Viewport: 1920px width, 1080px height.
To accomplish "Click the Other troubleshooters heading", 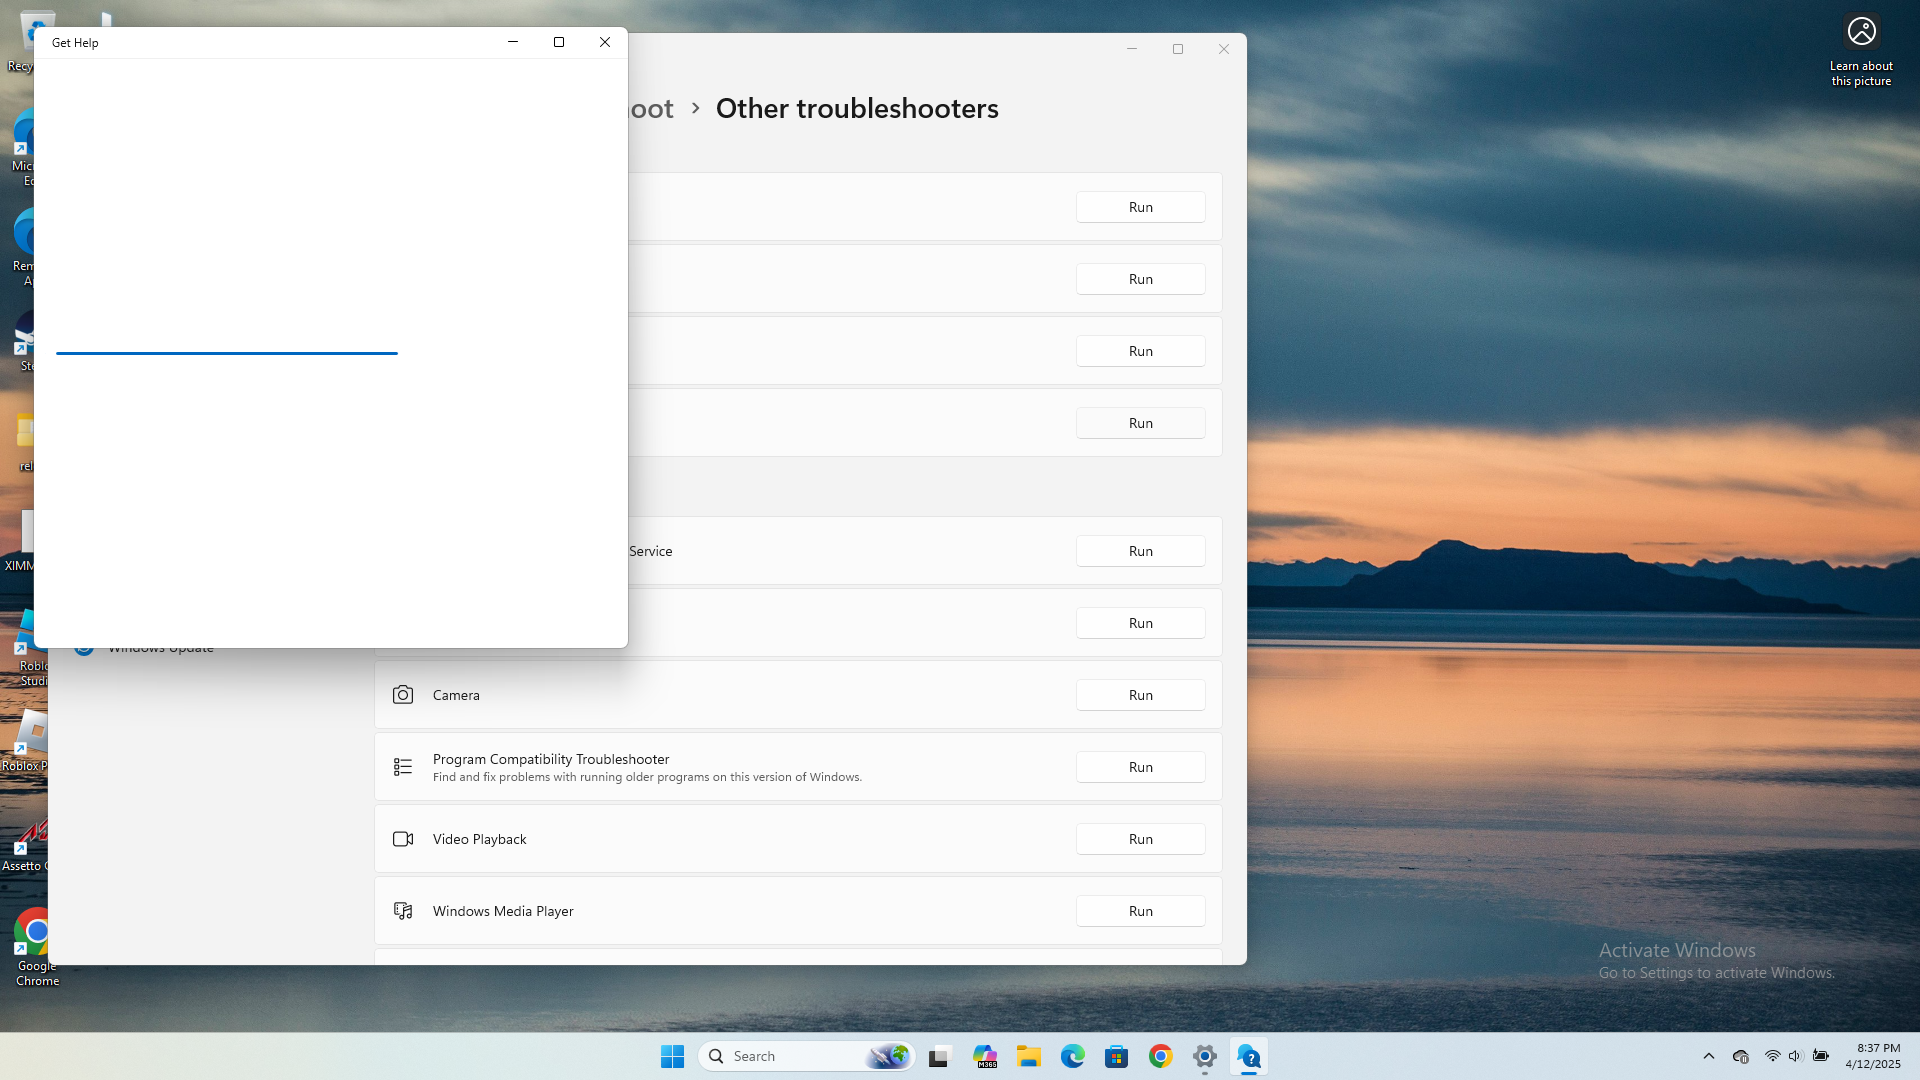I will coord(857,108).
